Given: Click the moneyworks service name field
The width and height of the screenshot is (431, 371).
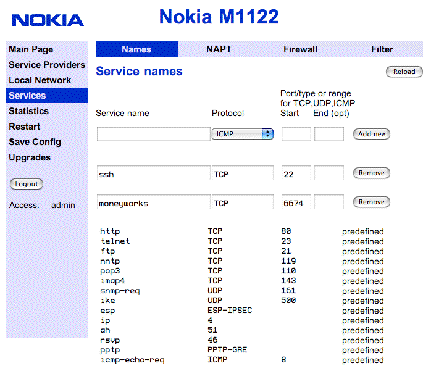Looking at the screenshot, I should [x=154, y=202].
